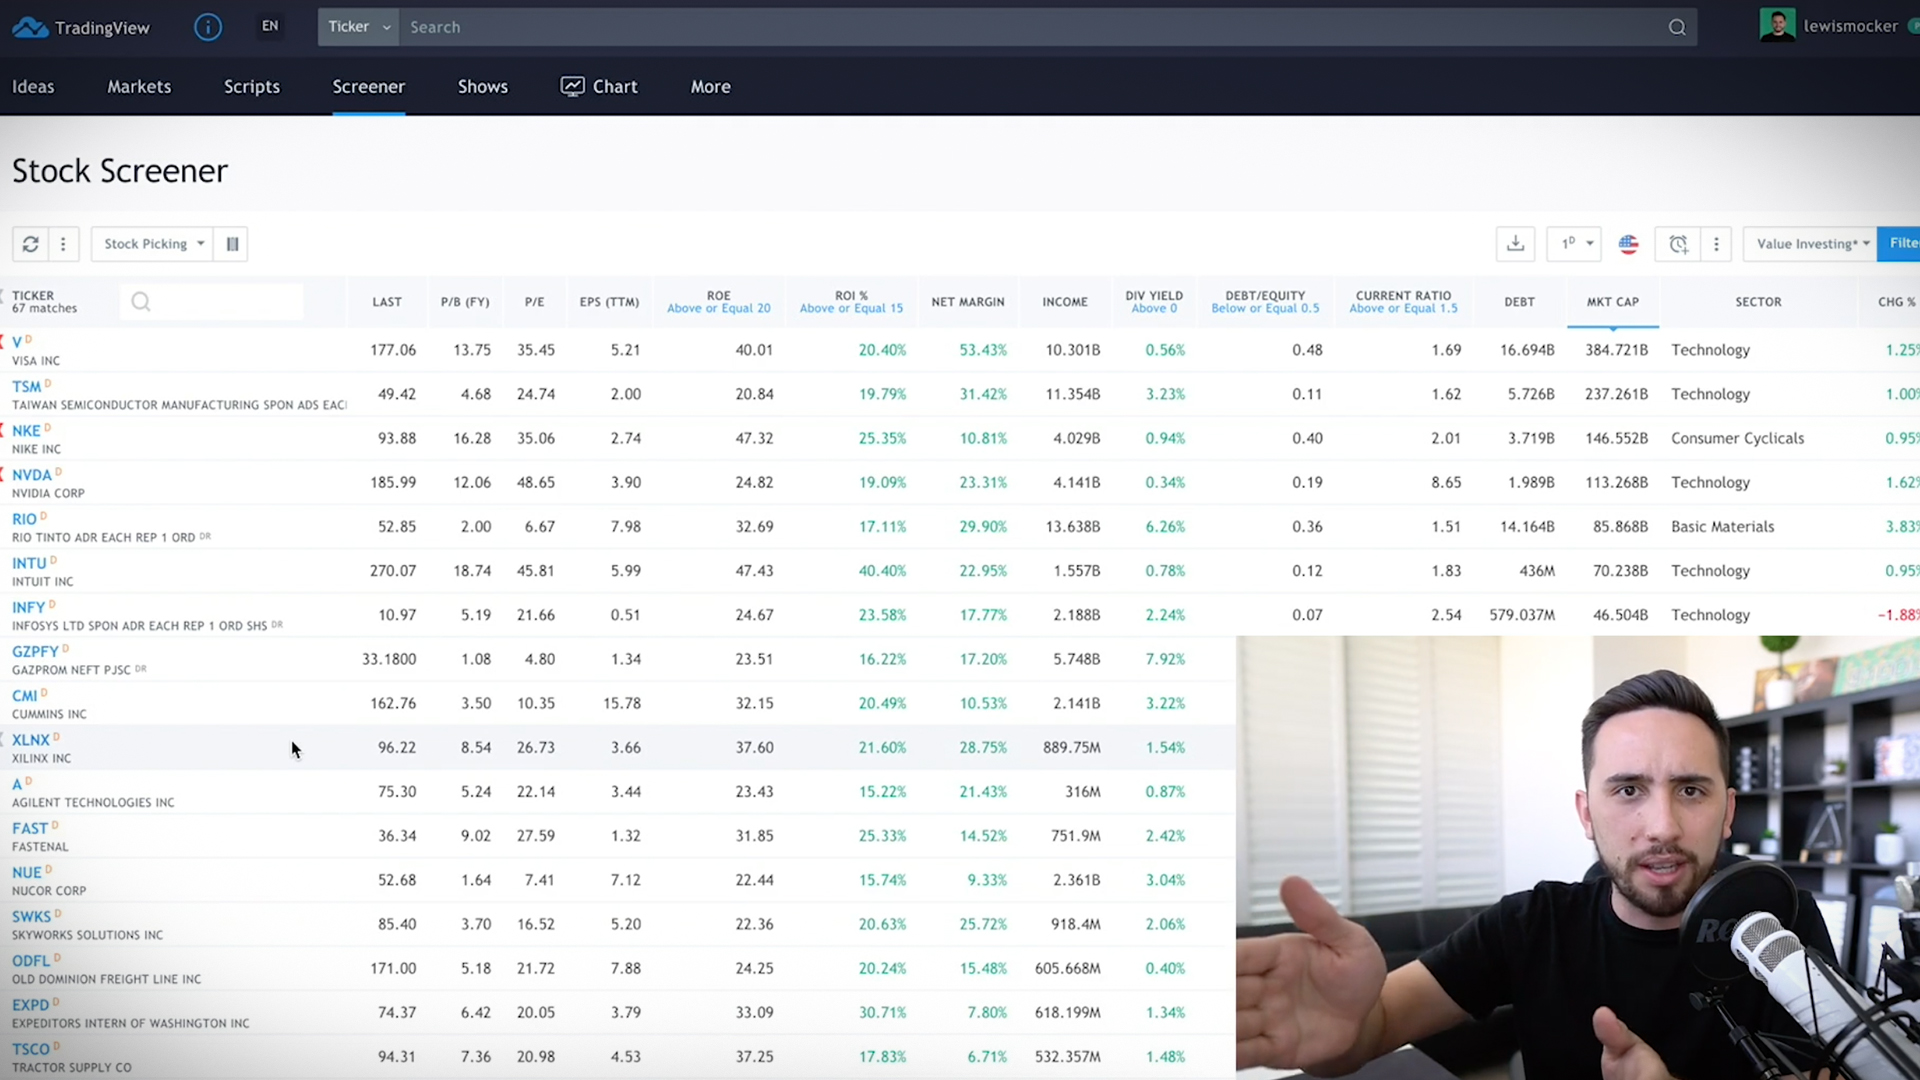Open the INFY Infosys ticker
Image resolution: width=1920 pixels, height=1080 pixels.
point(28,607)
